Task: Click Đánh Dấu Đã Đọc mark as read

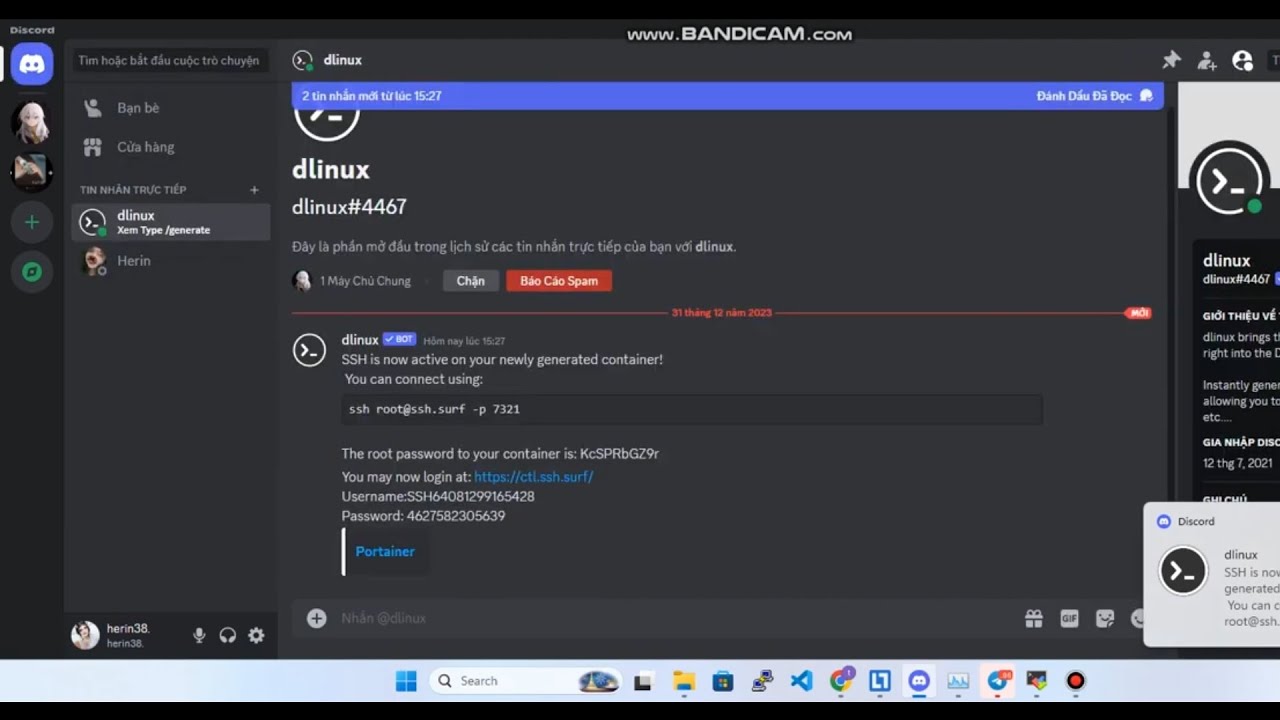Action: tap(1095, 96)
